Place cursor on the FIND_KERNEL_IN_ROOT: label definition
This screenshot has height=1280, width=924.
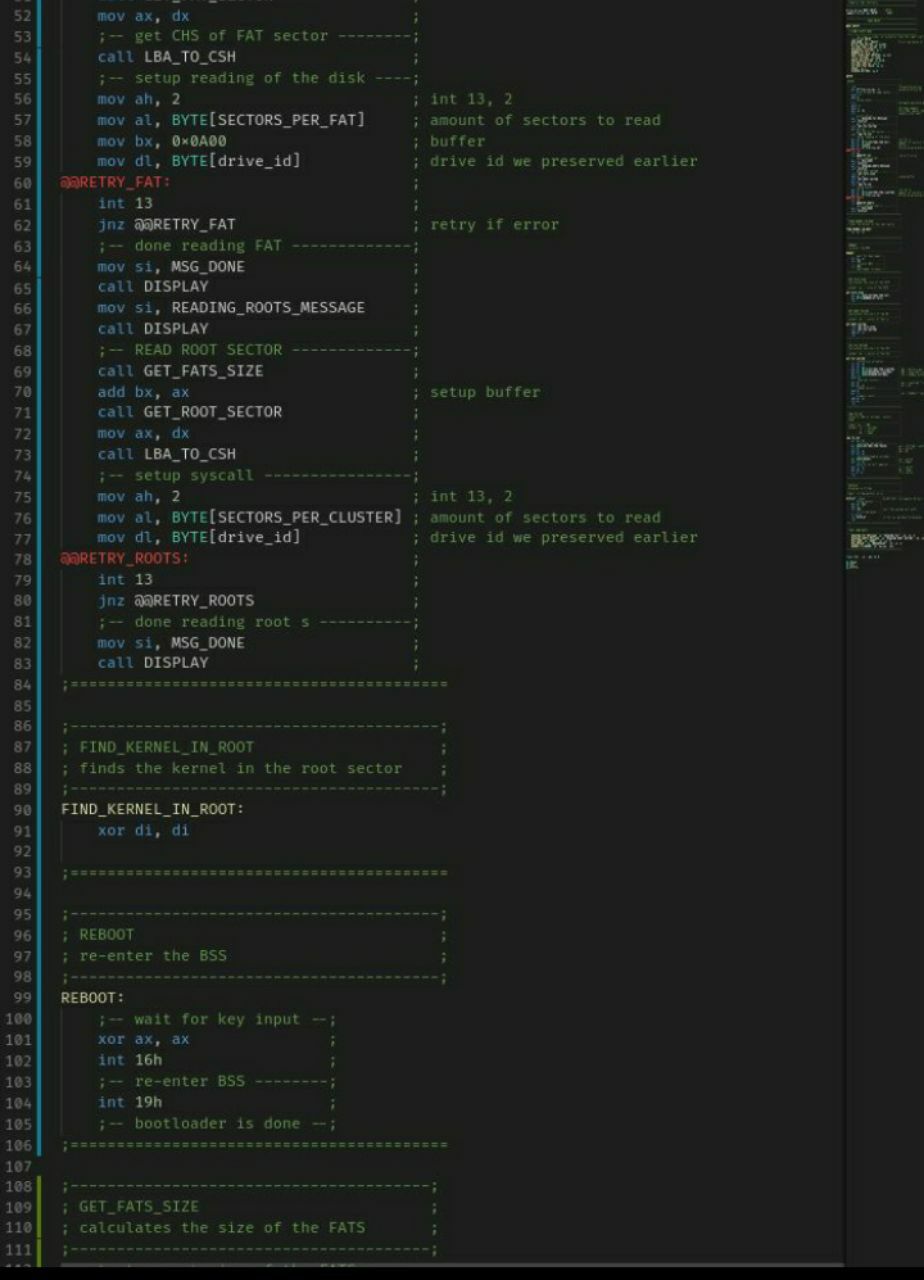pyautogui.click(x=152, y=810)
